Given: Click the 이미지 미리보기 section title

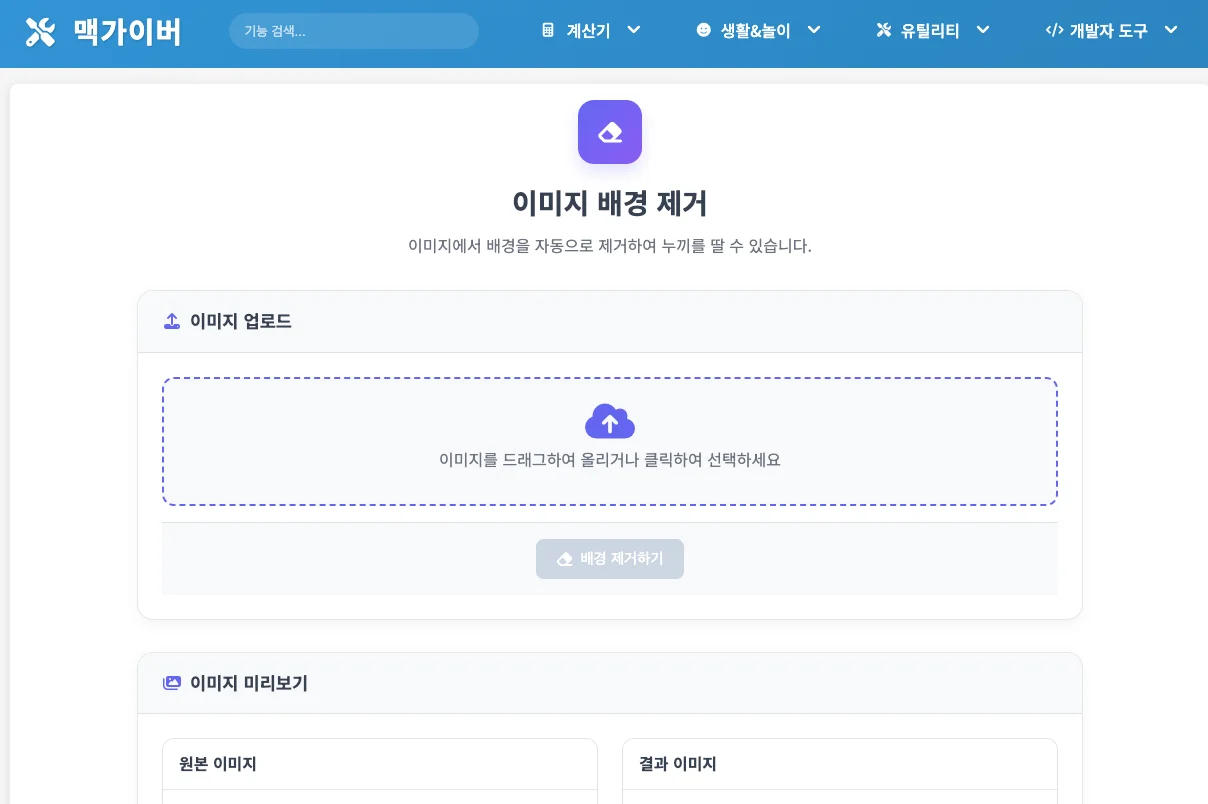Looking at the screenshot, I should pyautogui.click(x=249, y=683).
